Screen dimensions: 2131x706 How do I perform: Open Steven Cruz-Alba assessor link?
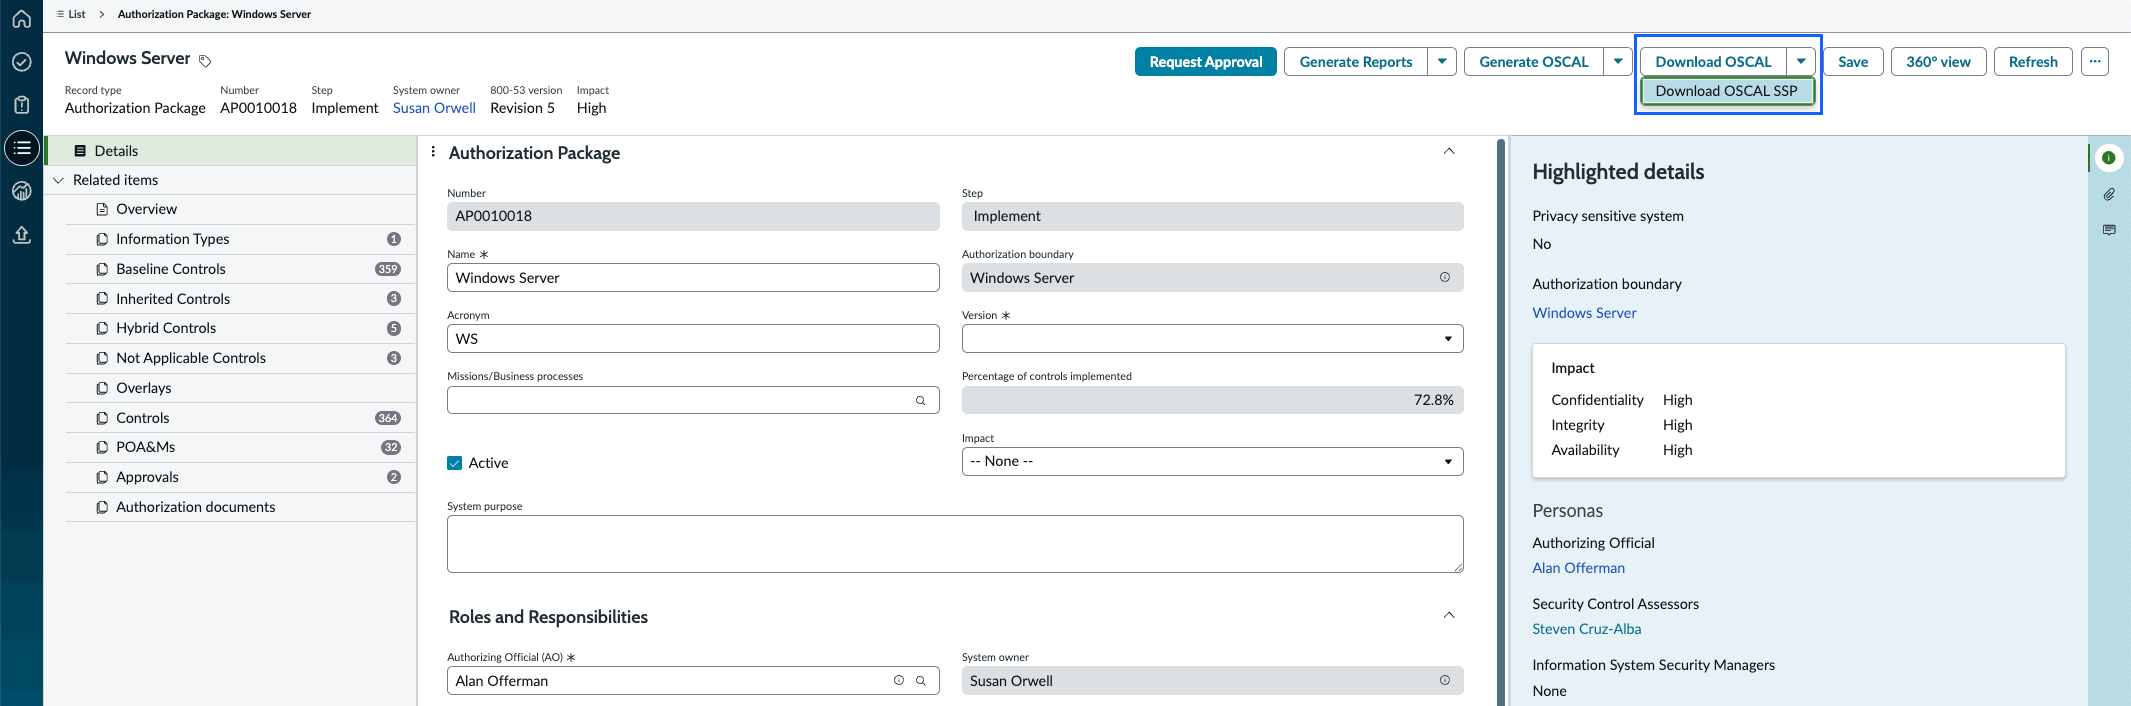click(x=1586, y=629)
